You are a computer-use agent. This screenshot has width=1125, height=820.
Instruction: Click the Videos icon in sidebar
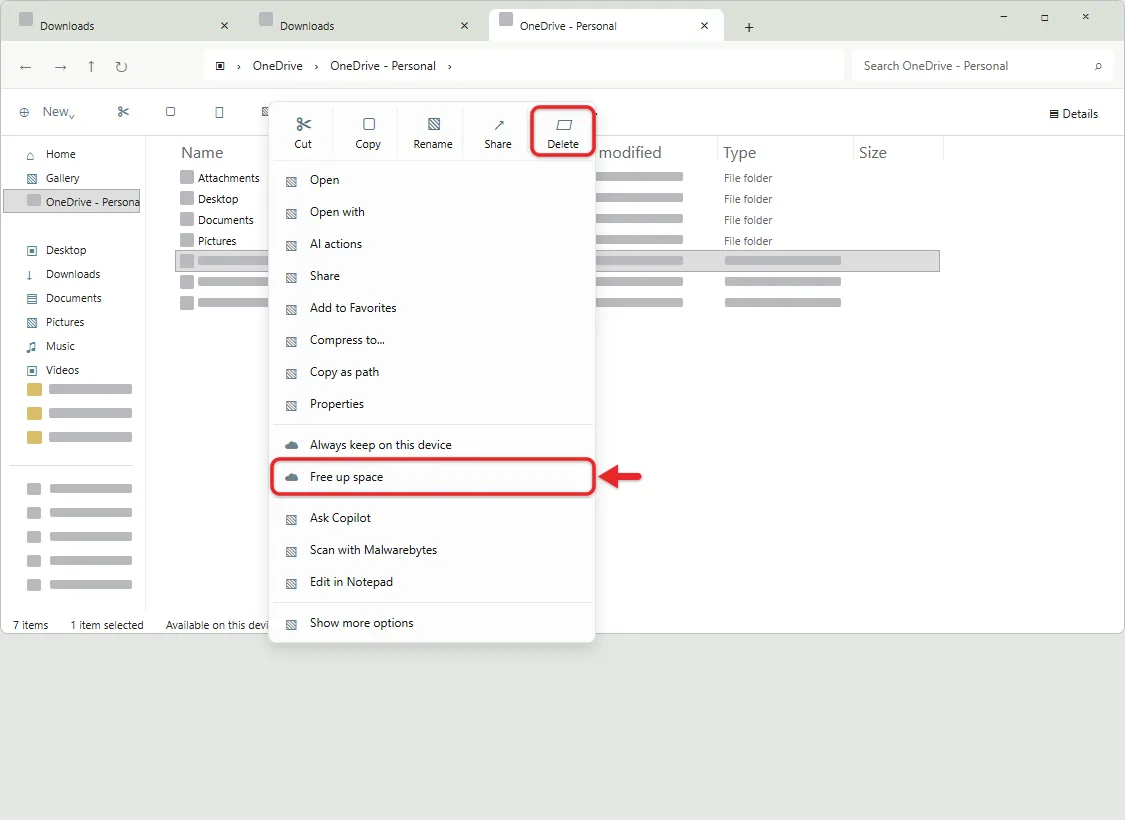pyautogui.click(x=32, y=370)
